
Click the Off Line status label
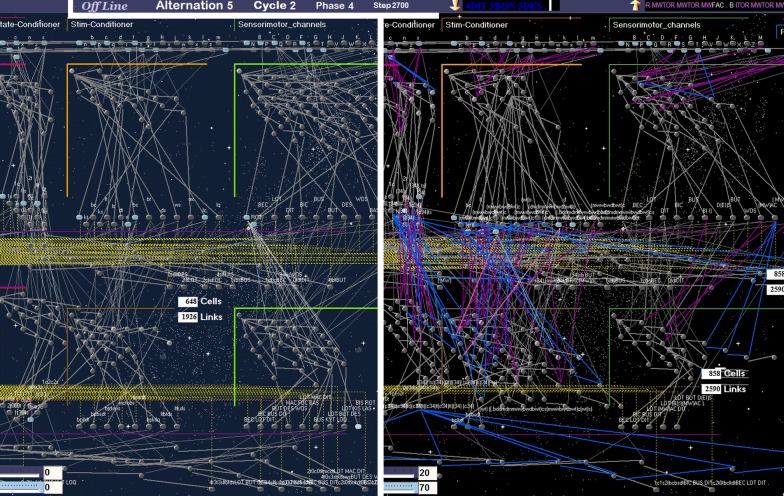pyautogui.click(x=104, y=6)
